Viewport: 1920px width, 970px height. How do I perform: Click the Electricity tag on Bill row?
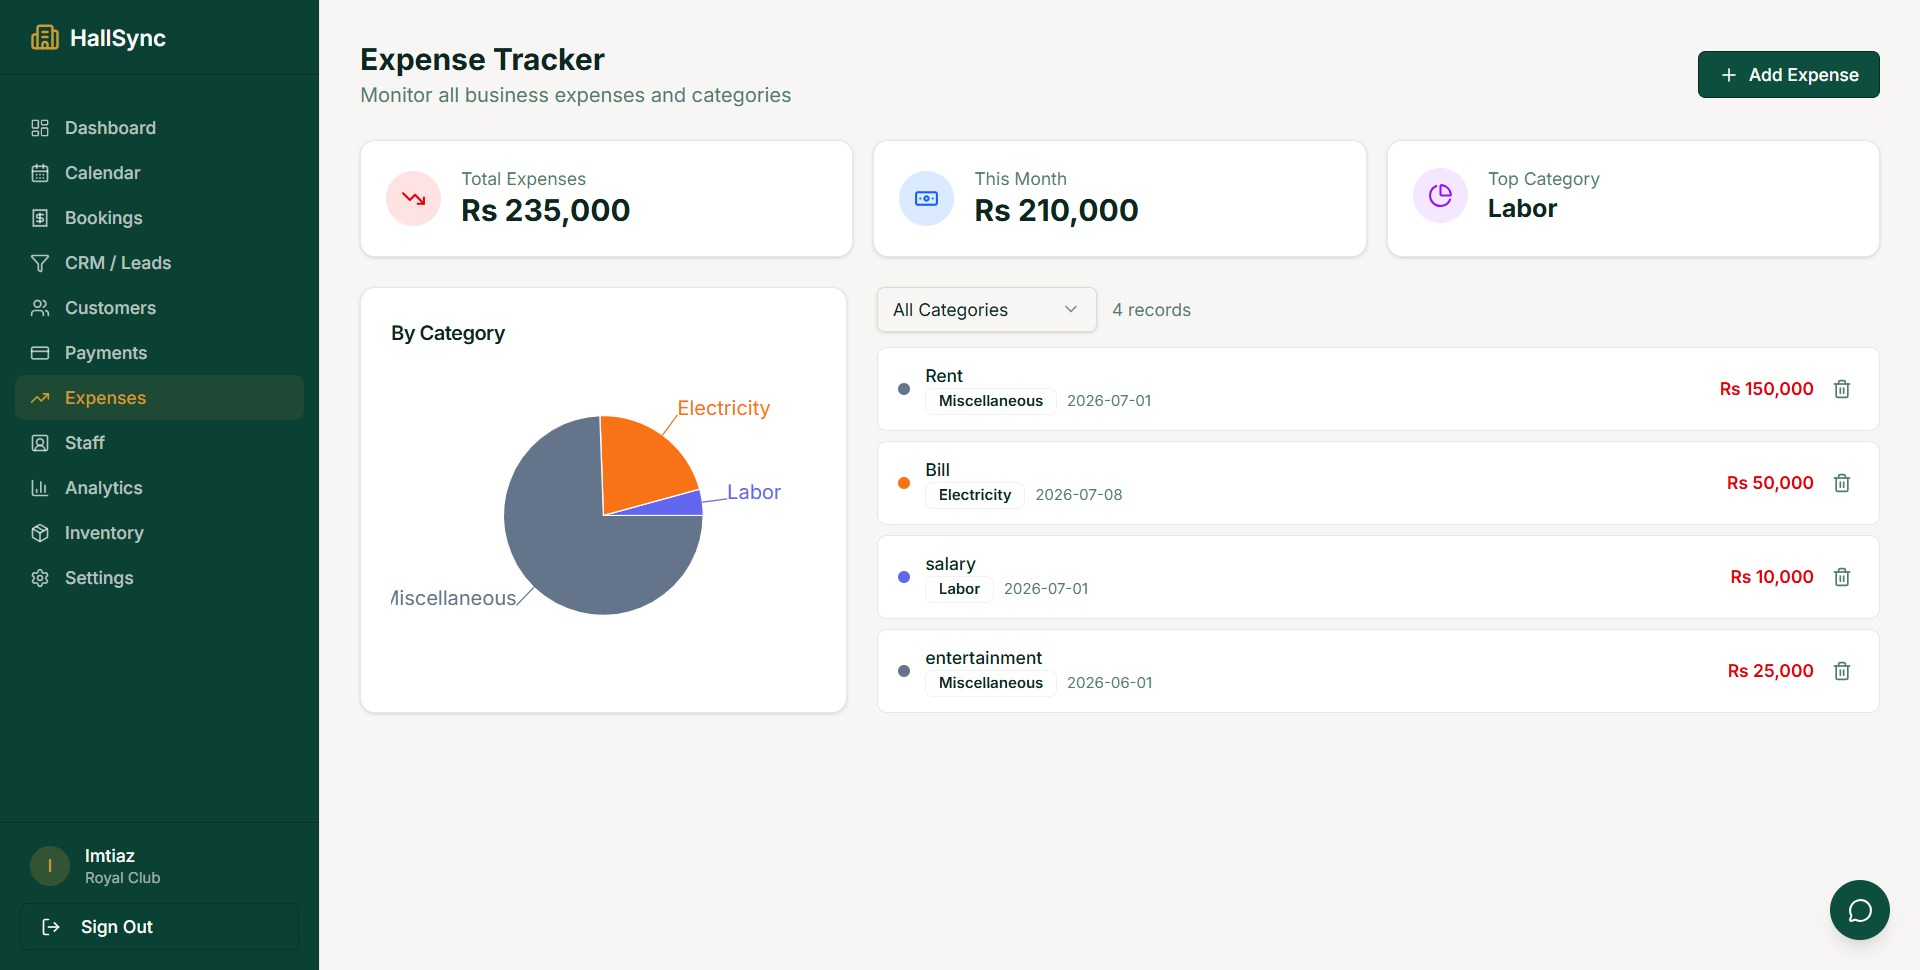click(974, 495)
